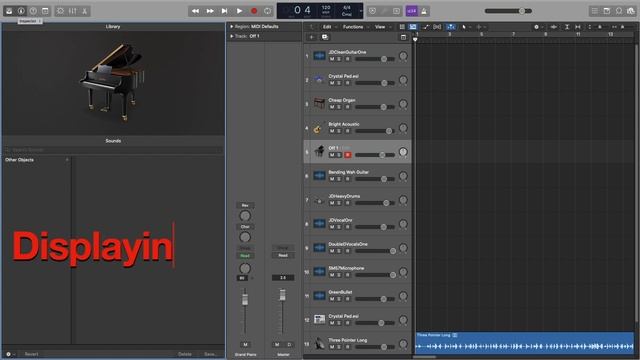Open the Editors scissors button
Screen dimensions: 640x360
point(84,11)
